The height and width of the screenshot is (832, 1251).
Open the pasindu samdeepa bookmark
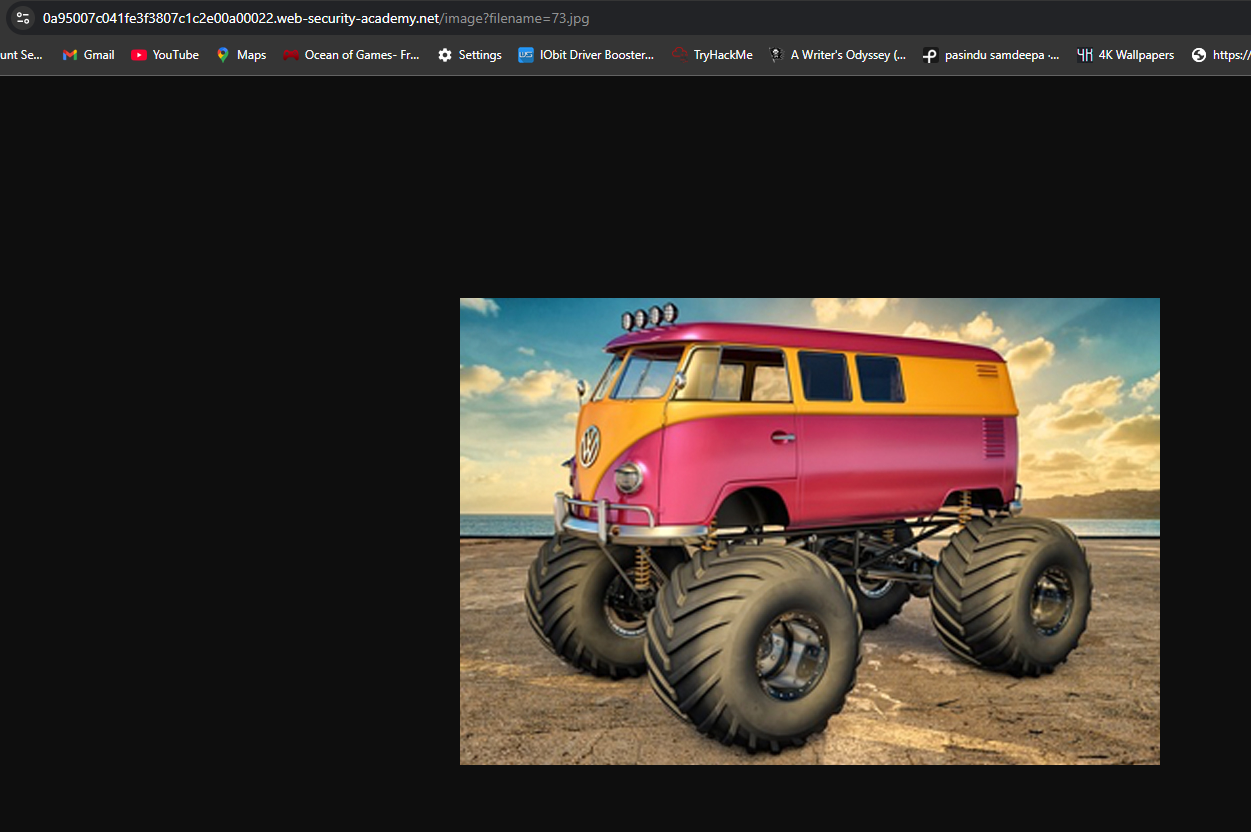click(991, 55)
